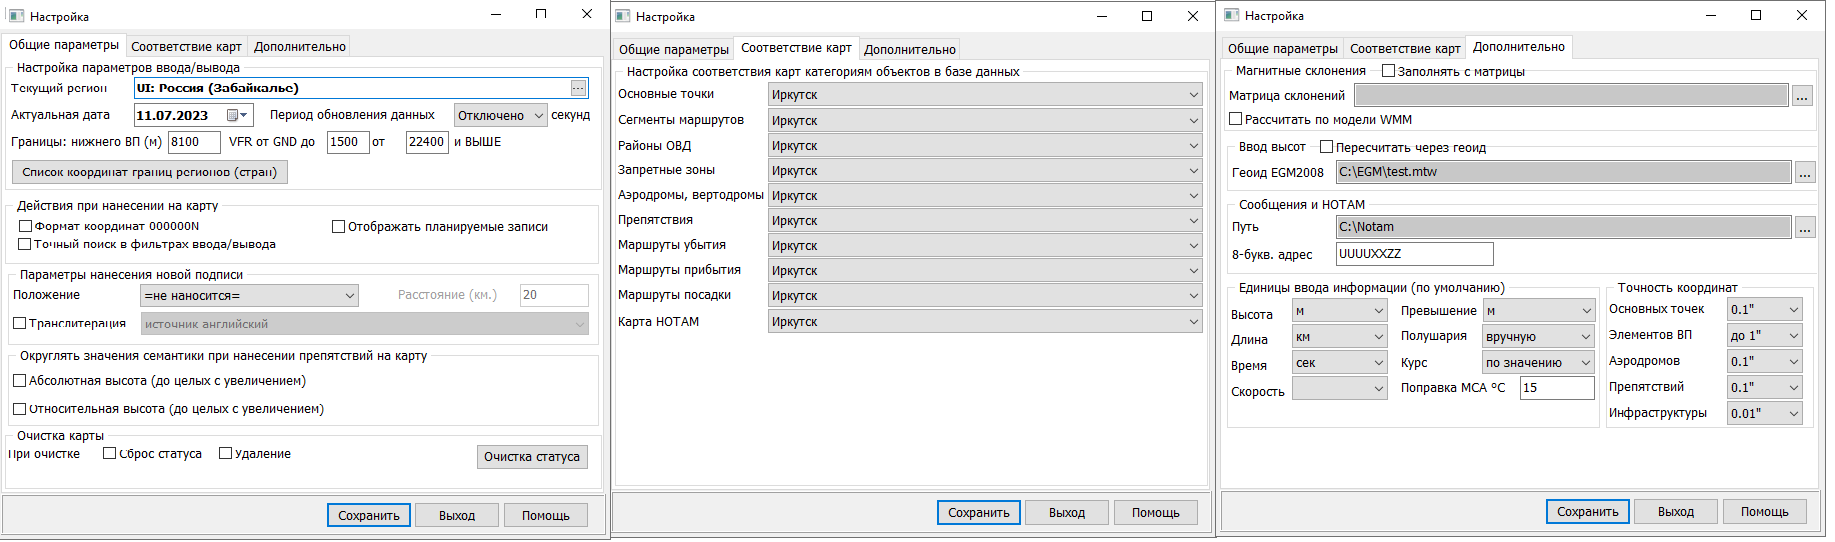Click the app icon in the right Настройка title bar
This screenshot has height=542, width=1835.
coord(1232,15)
